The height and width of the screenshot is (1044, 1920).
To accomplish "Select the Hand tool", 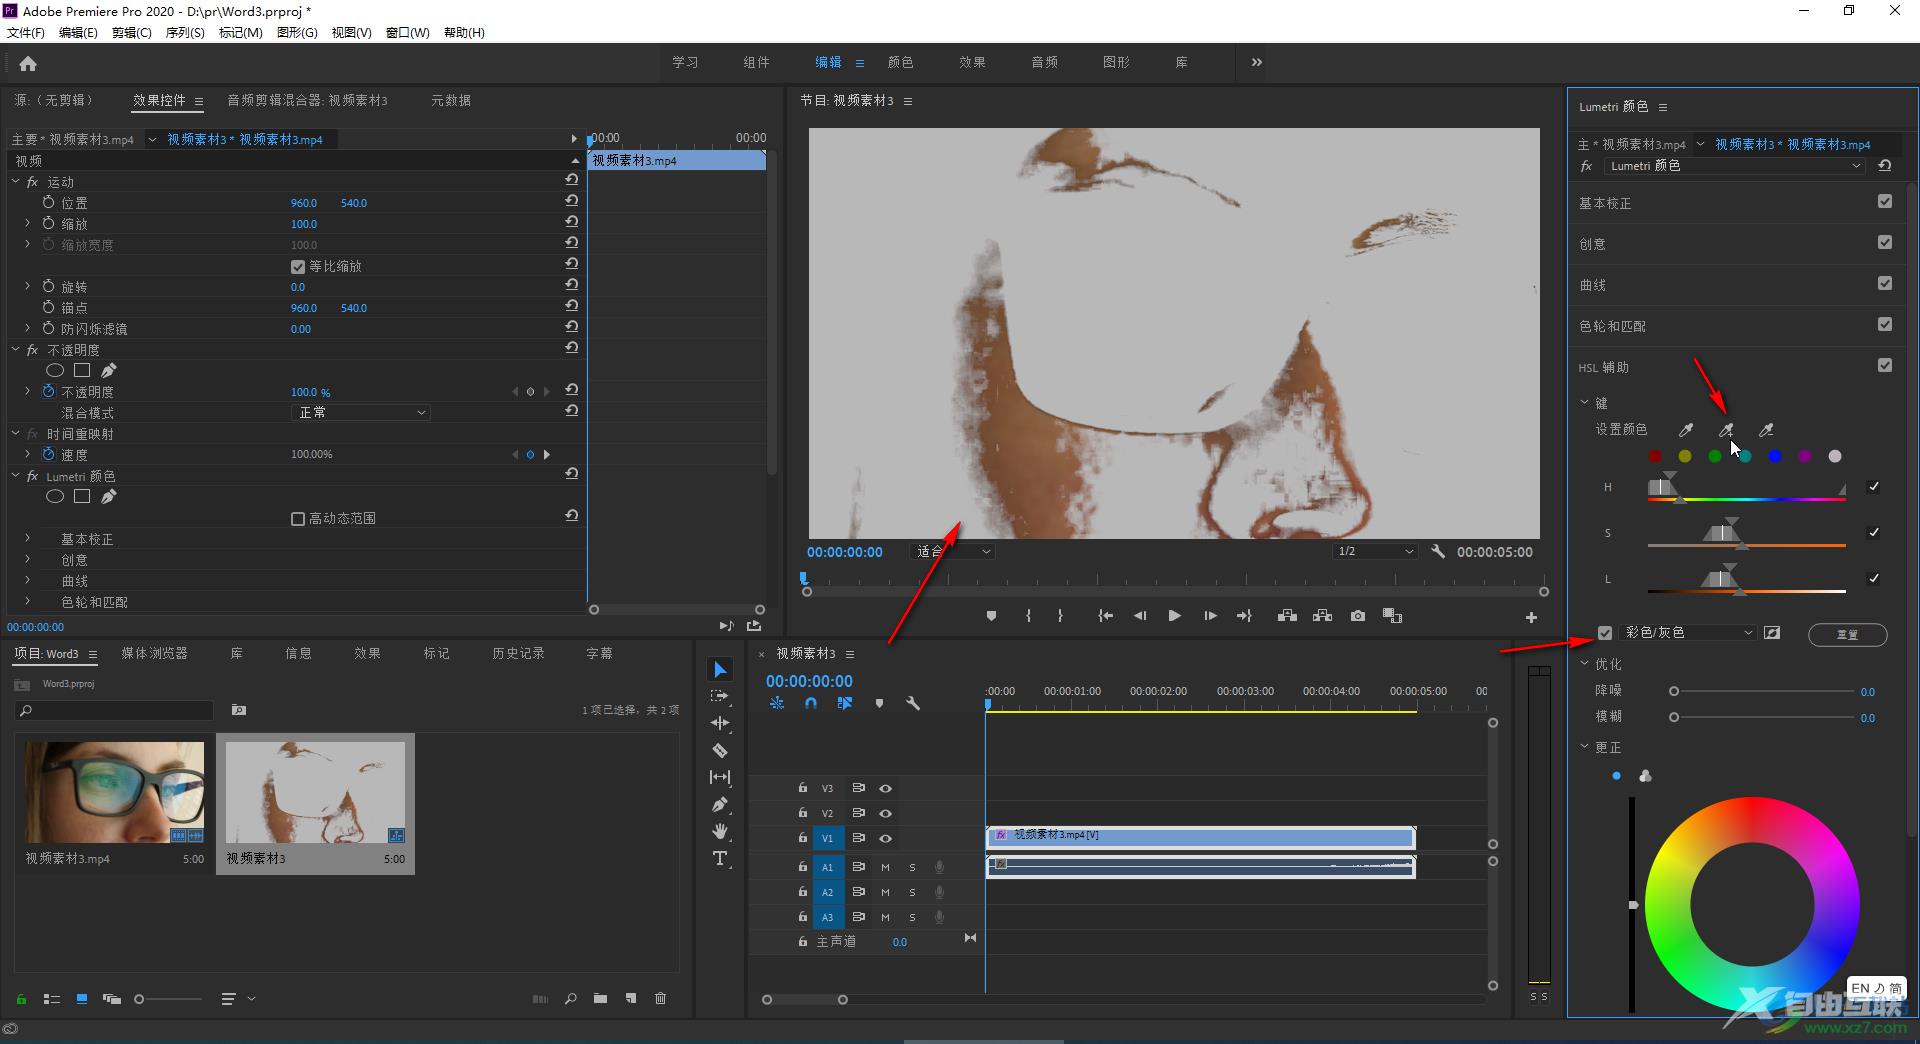I will 720,831.
